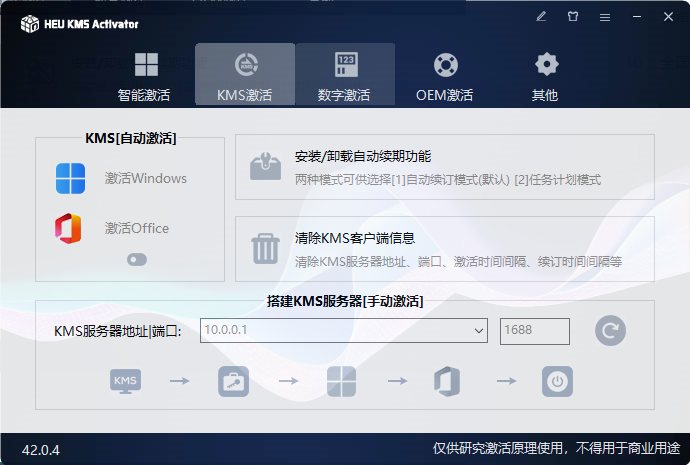The width and height of the screenshot is (690, 465).
Task: Minimize the HEU KMS Activator window
Action: 637,17
